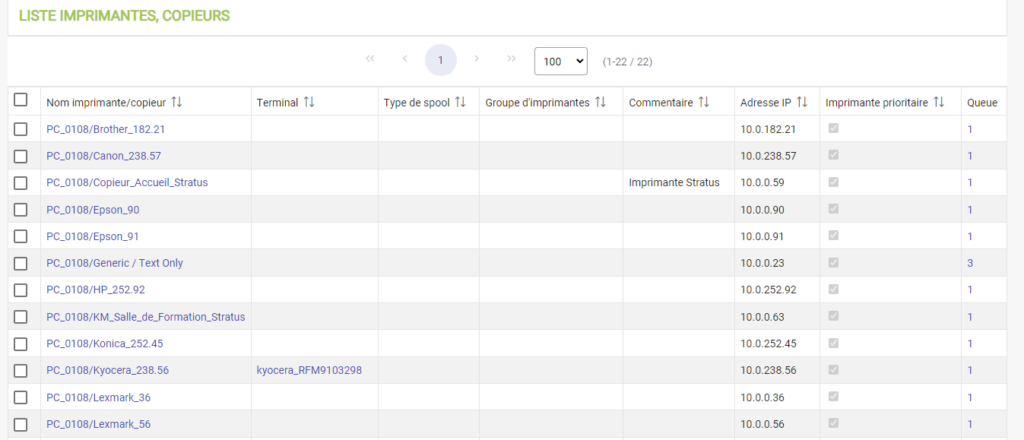Go to next page arrow
1024x440 pixels.
[477, 59]
